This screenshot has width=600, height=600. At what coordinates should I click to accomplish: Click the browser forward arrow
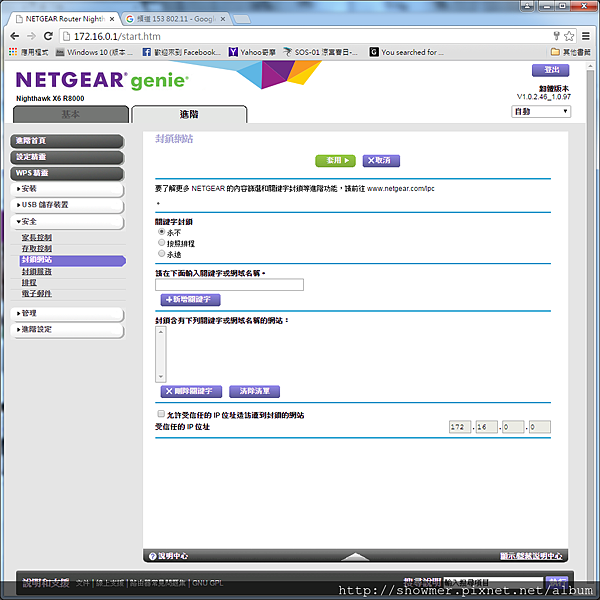click(31, 36)
